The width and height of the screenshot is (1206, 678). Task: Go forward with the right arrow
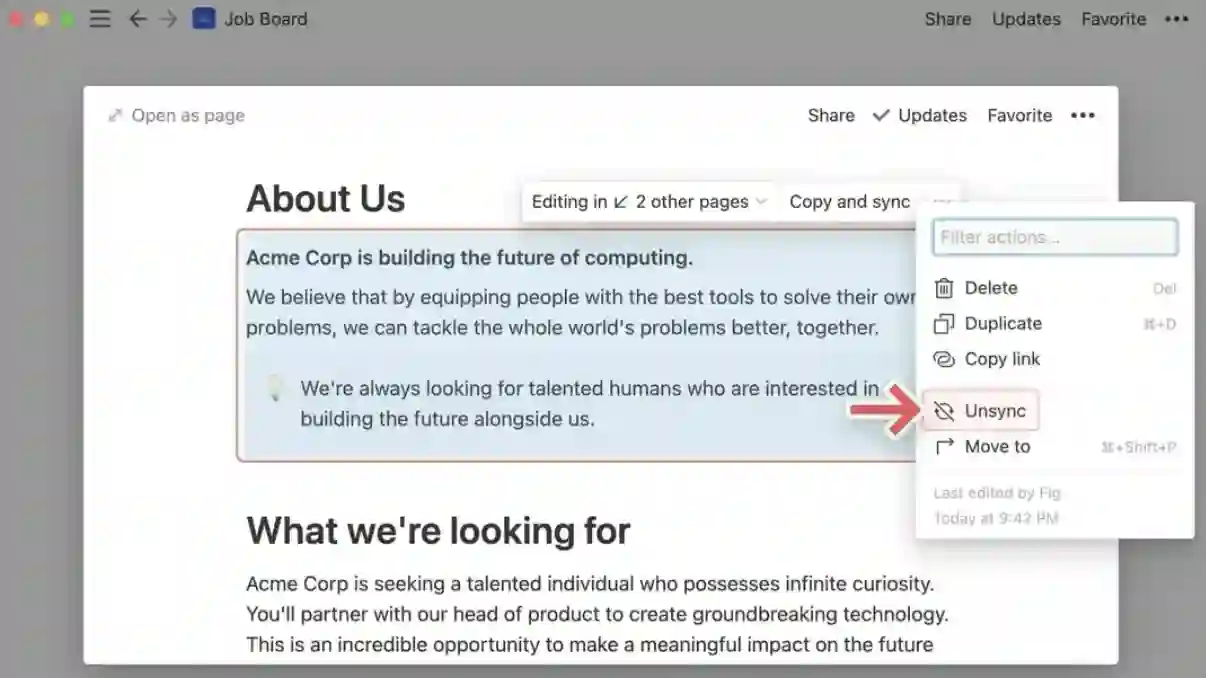(169, 19)
